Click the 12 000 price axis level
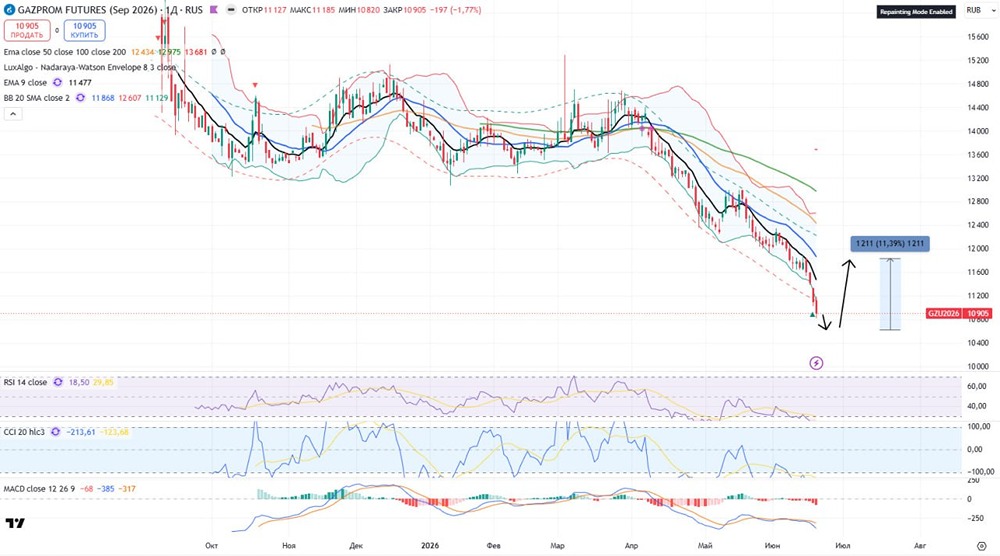 coord(978,249)
